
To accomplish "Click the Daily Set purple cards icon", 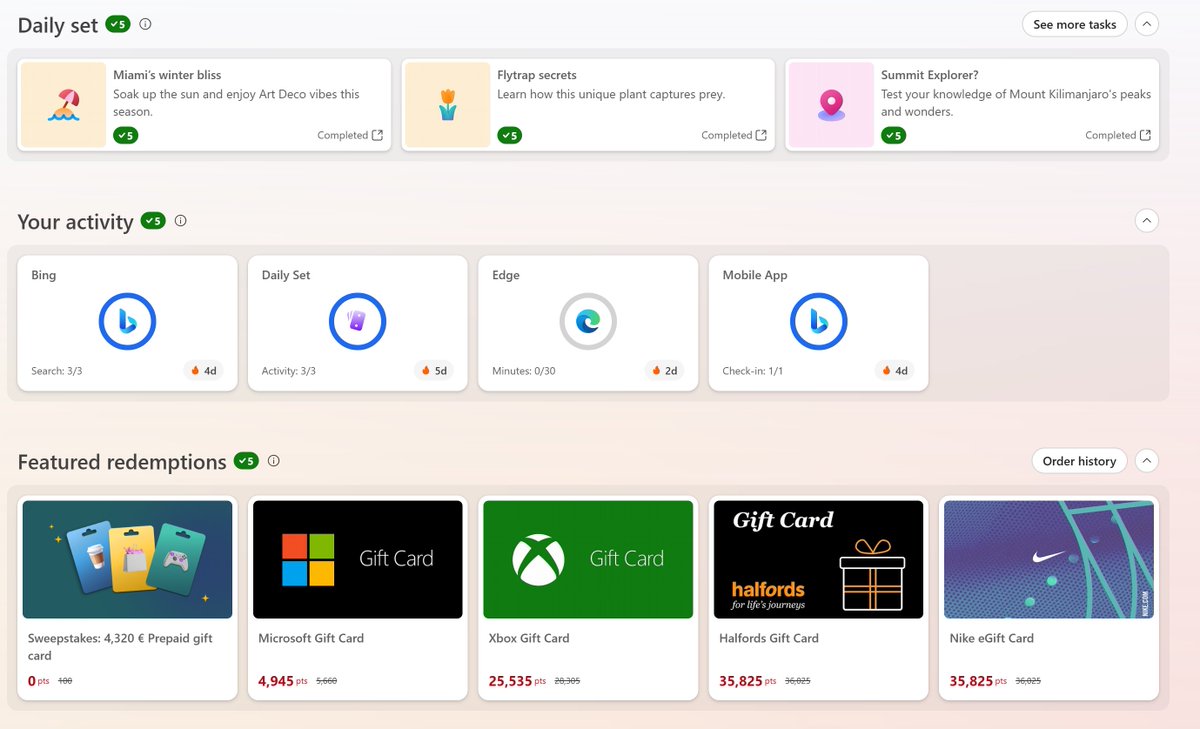I will coord(358,322).
